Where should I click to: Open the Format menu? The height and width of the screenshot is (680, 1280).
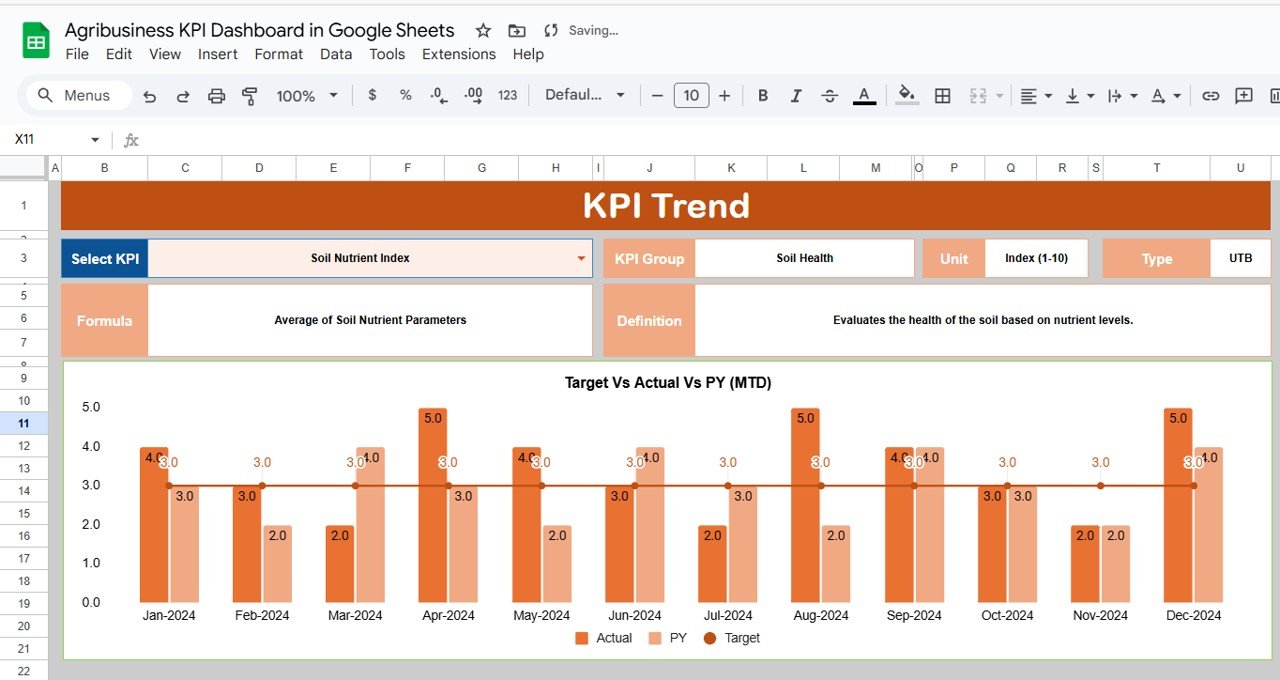tap(279, 54)
